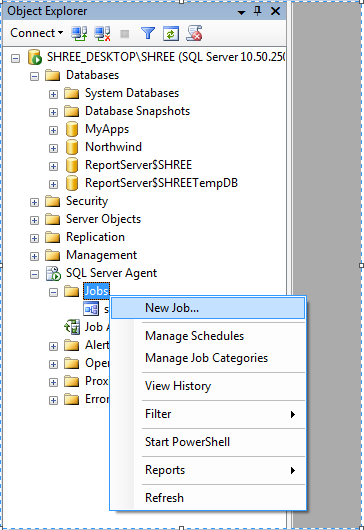Choose Manage Schedules from context menu
This screenshot has height=530, width=364.
click(208, 336)
